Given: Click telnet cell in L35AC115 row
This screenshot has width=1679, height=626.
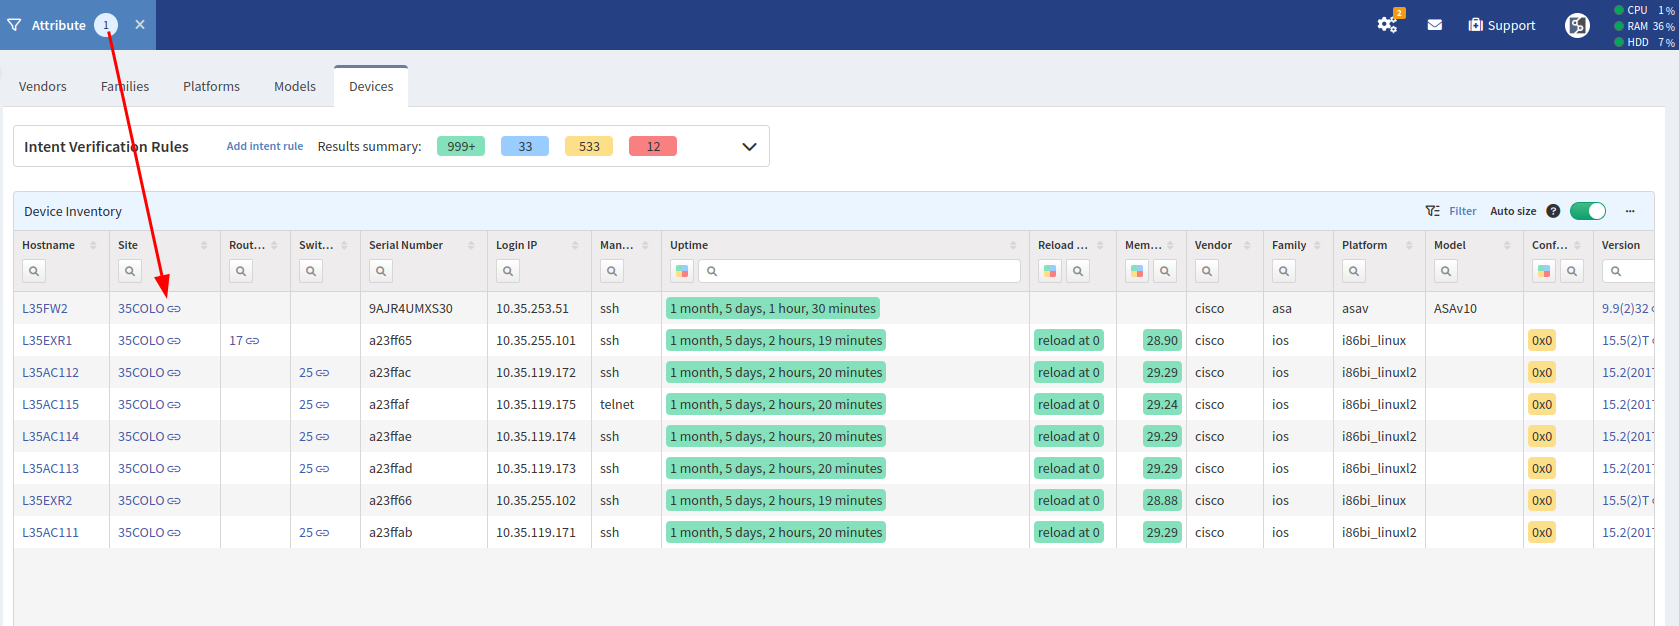Looking at the screenshot, I should point(617,405).
